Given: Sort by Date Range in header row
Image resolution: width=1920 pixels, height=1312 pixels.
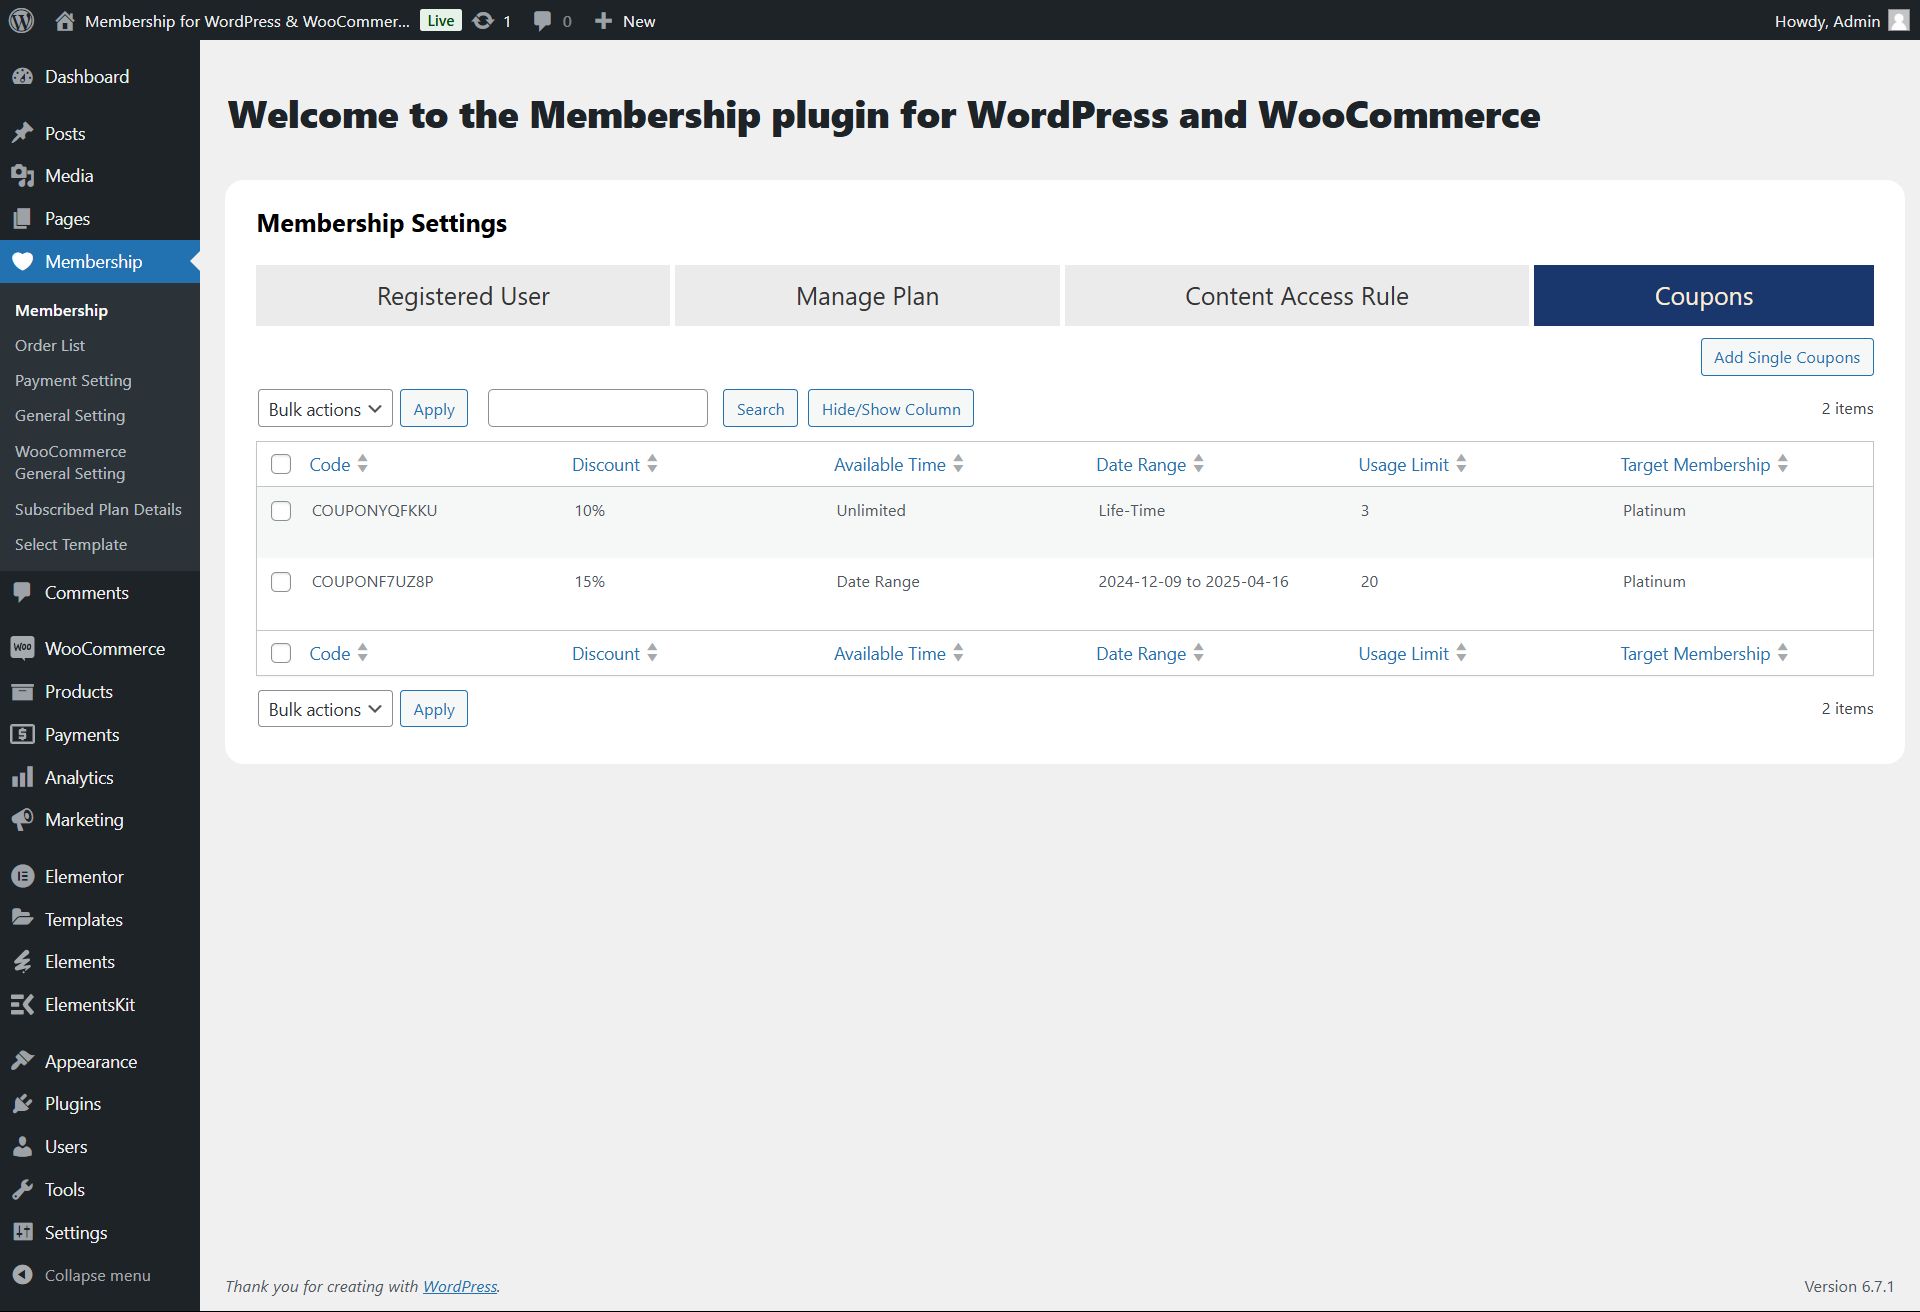Looking at the screenshot, I should pyautogui.click(x=1150, y=464).
